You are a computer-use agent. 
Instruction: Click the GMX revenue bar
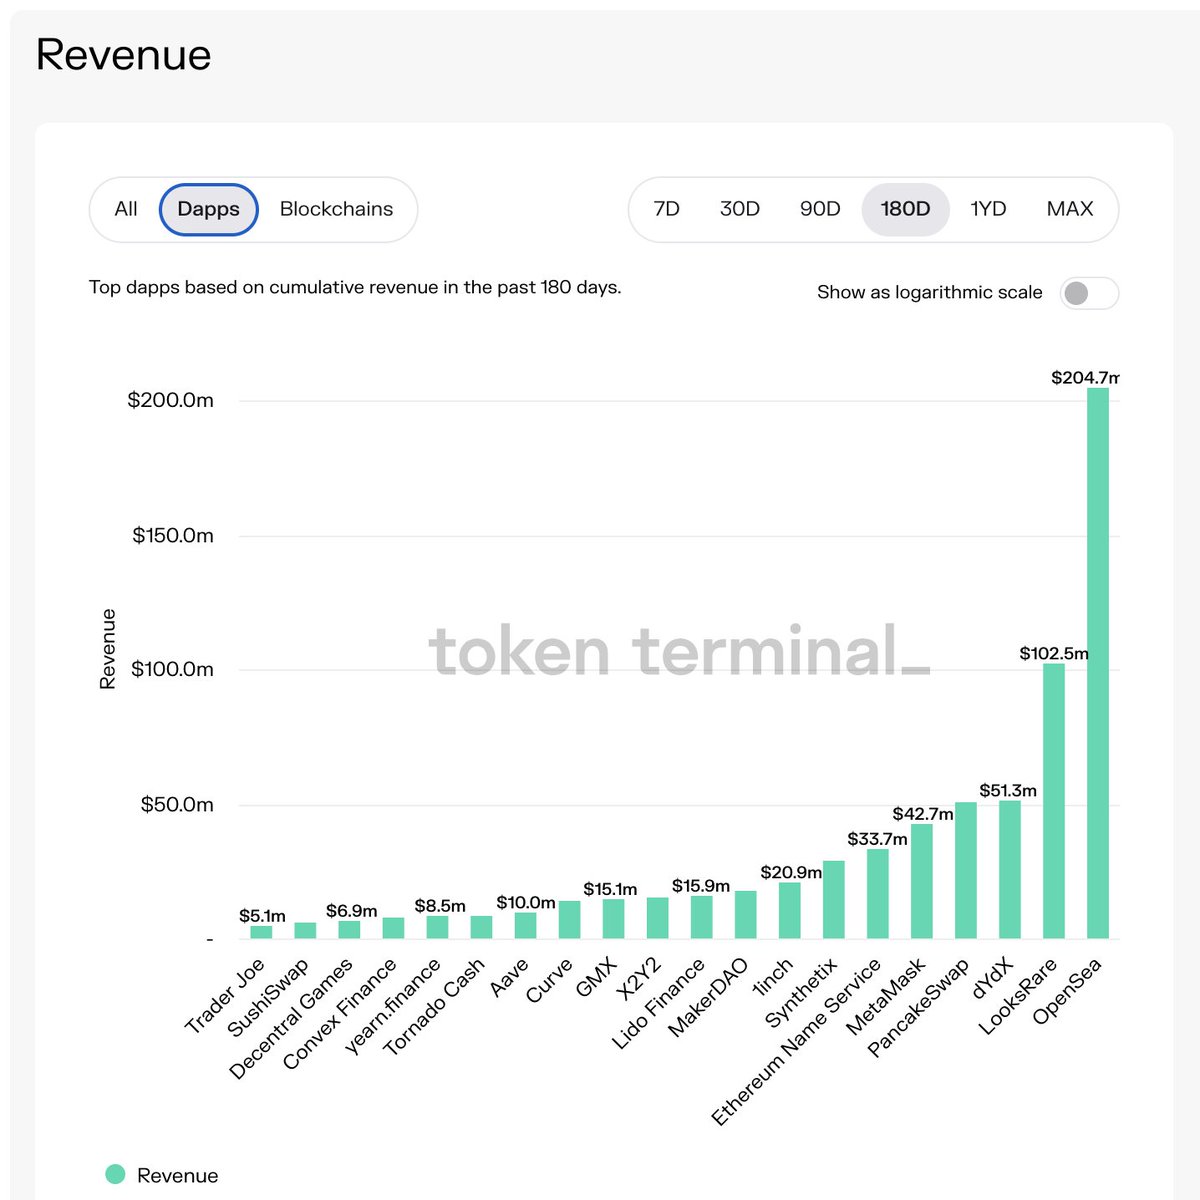[614, 919]
